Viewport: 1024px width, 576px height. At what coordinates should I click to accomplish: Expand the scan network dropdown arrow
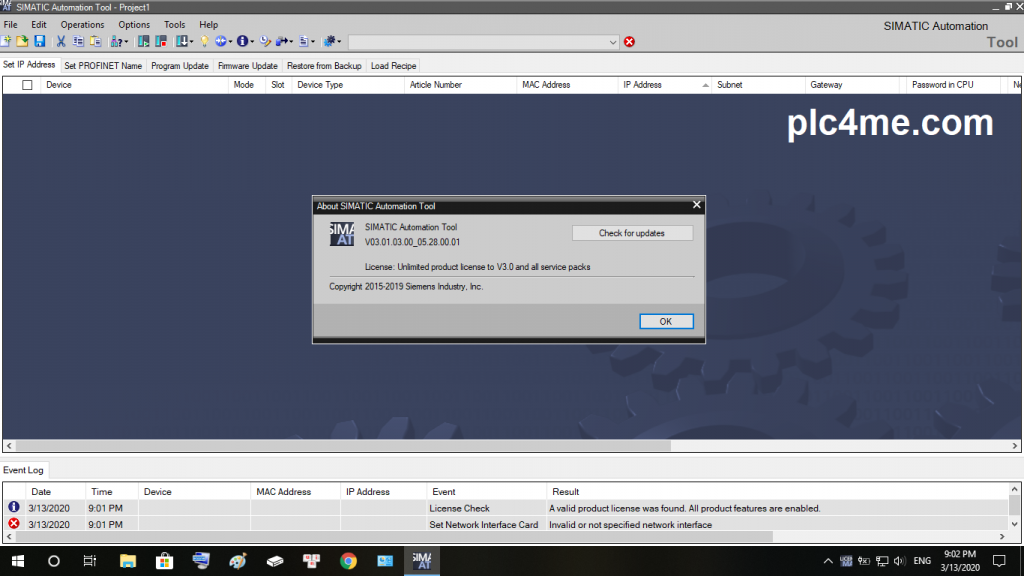point(127,42)
